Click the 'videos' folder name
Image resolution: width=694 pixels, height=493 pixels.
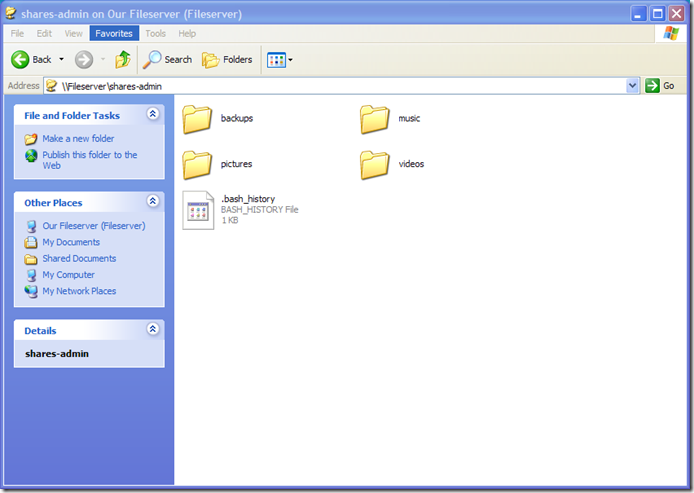click(411, 164)
